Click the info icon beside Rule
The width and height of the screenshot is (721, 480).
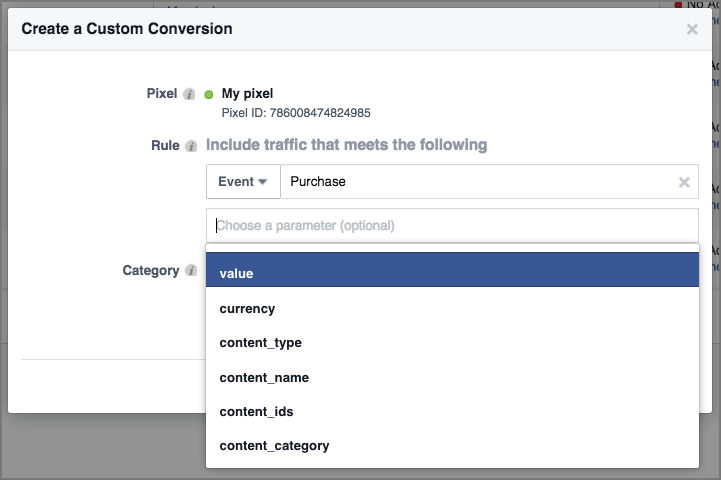[x=189, y=146]
